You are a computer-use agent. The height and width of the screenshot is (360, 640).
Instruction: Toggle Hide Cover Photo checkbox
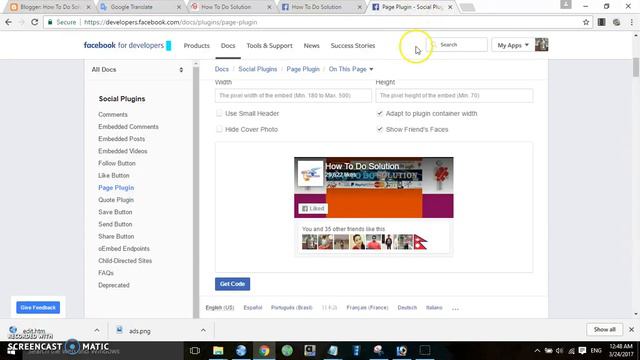tap(219, 129)
